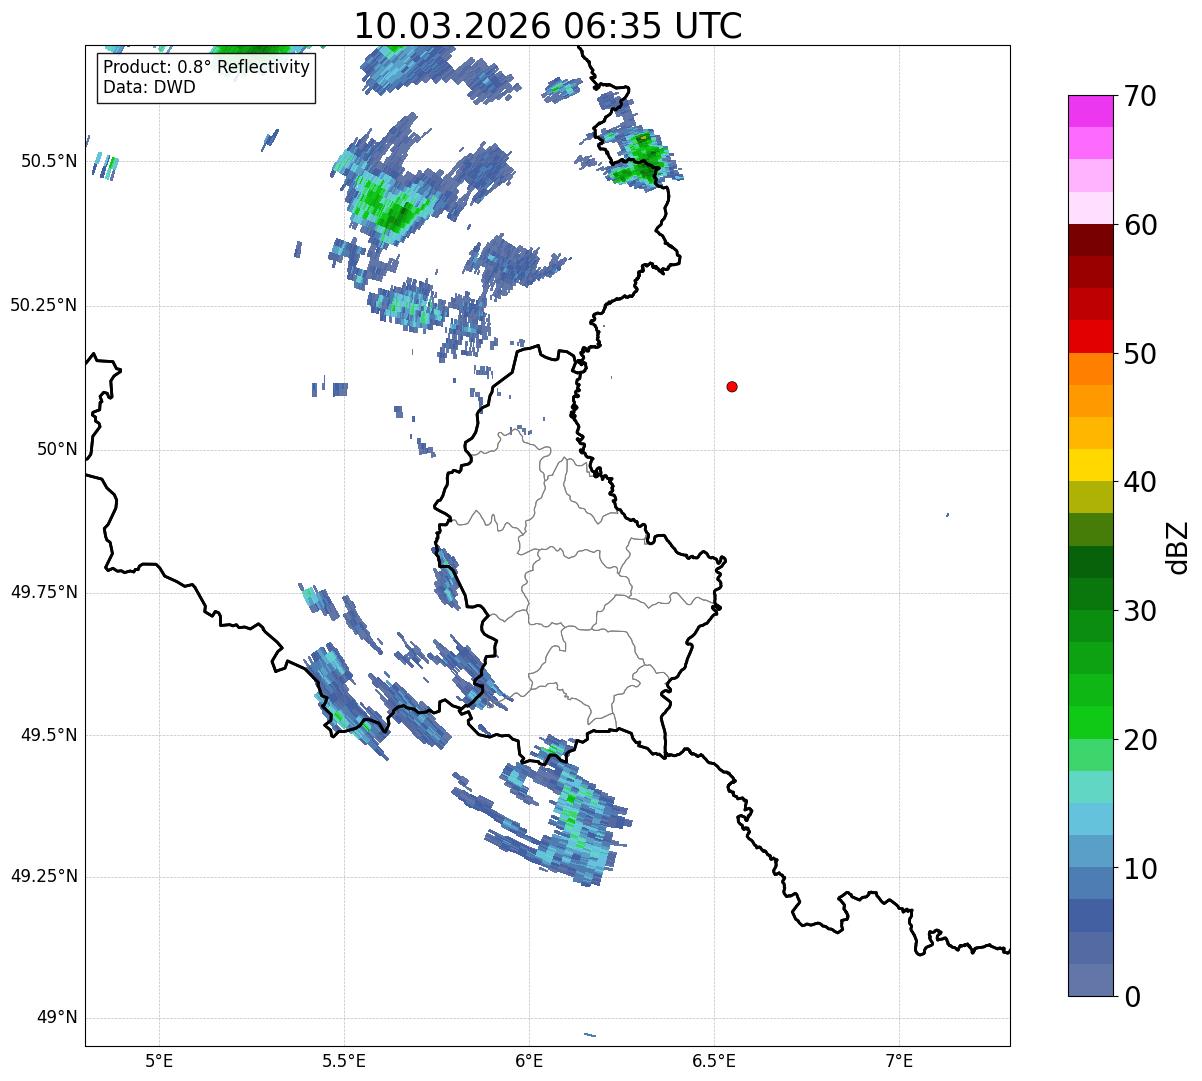This screenshot has height=1081, width=1202.
Task: Click the orange swatch just below 50
Action: click(1091, 369)
